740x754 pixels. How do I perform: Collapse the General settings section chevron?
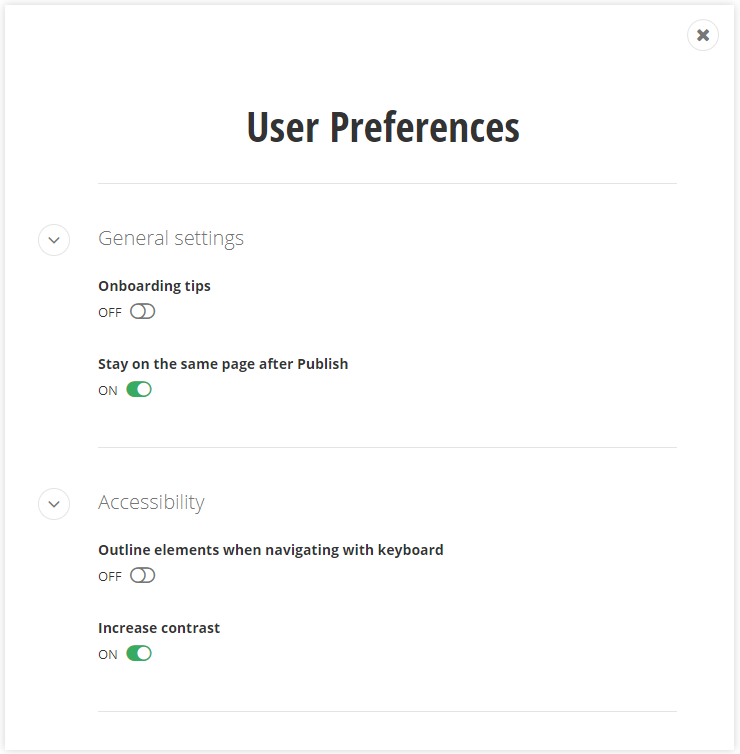click(x=54, y=240)
